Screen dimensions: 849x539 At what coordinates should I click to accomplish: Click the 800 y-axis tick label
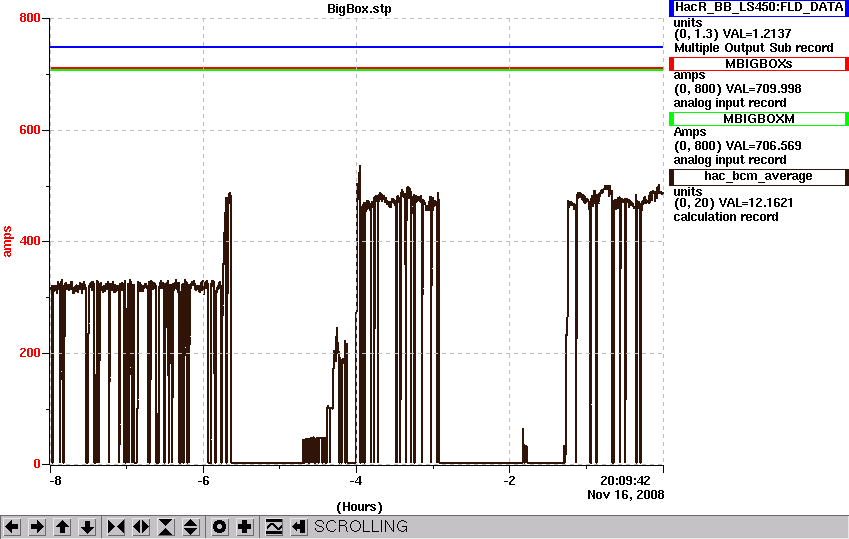click(30, 18)
